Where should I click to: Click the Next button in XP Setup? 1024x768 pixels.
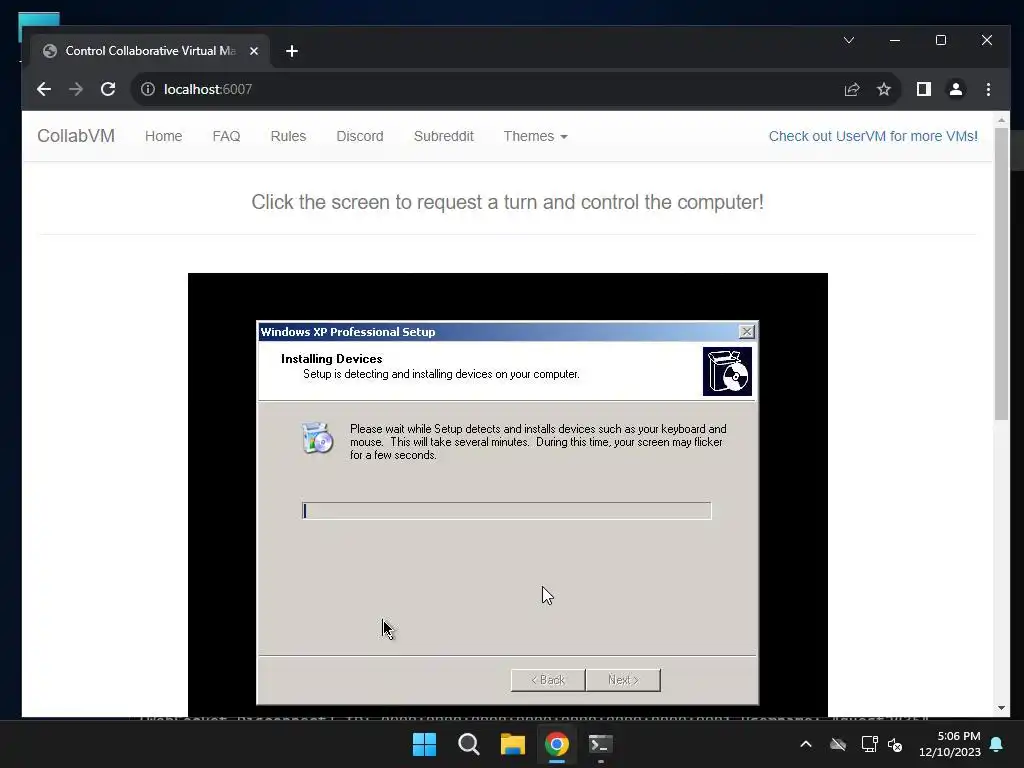(x=623, y=680)
